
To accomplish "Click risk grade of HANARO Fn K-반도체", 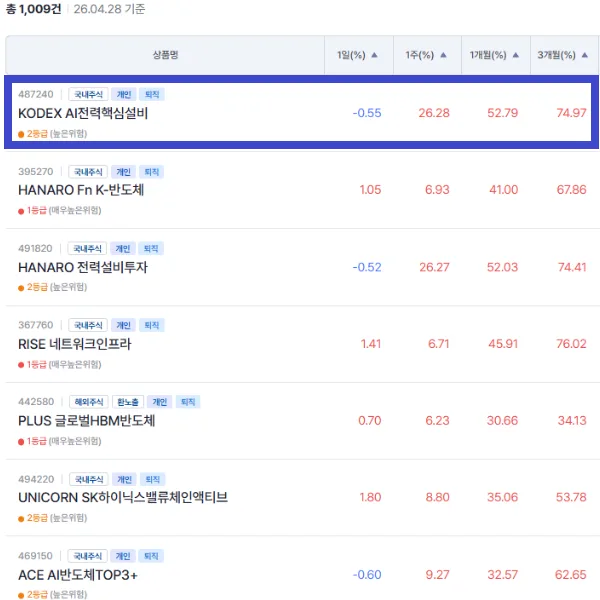I will click(x=60, y=210).
